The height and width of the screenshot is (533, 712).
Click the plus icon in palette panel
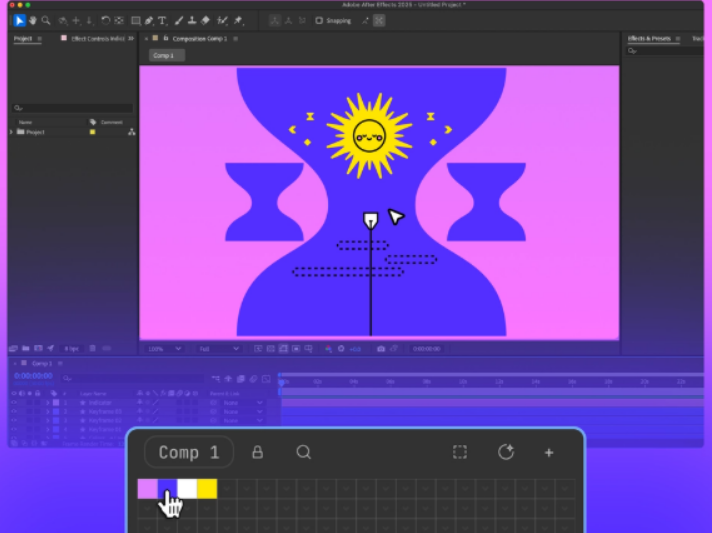tap(549, 453)
